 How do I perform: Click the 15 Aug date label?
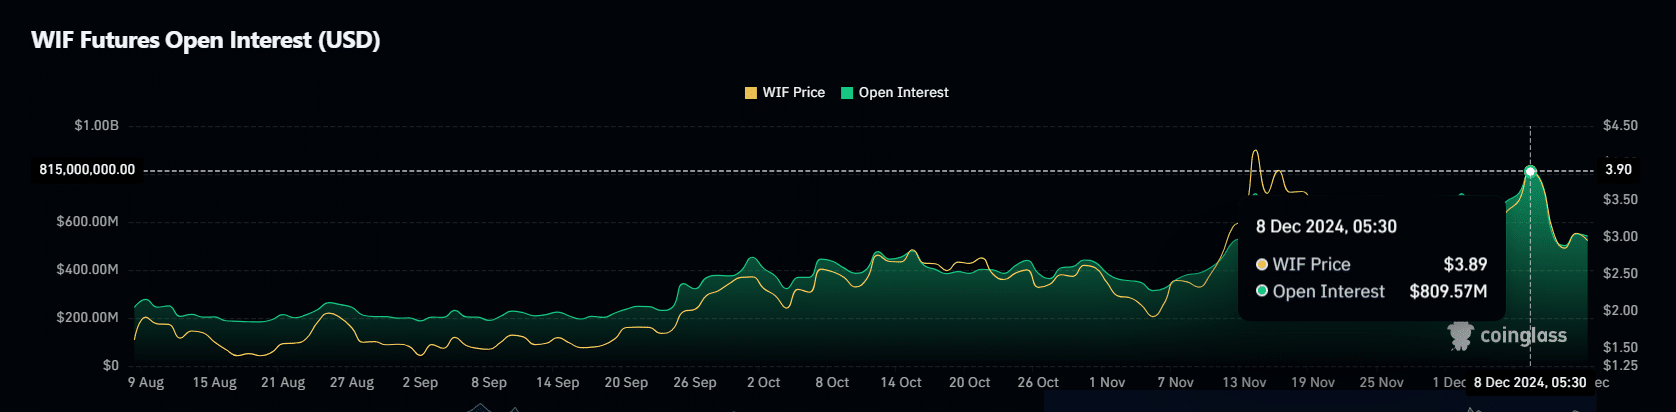pos(215,382)
